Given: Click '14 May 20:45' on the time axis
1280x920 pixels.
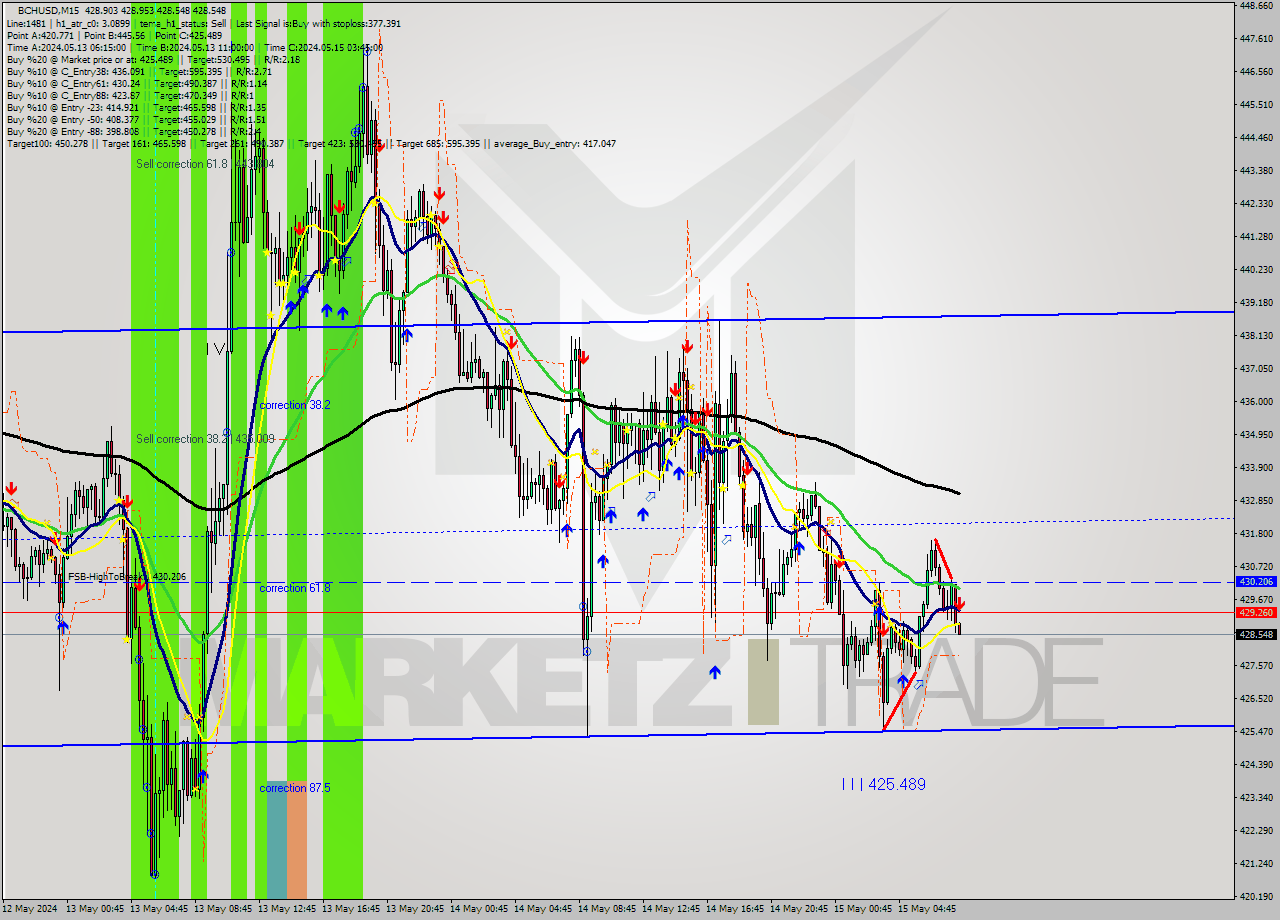Looking at the screenshot, I should tap(798, 909).
